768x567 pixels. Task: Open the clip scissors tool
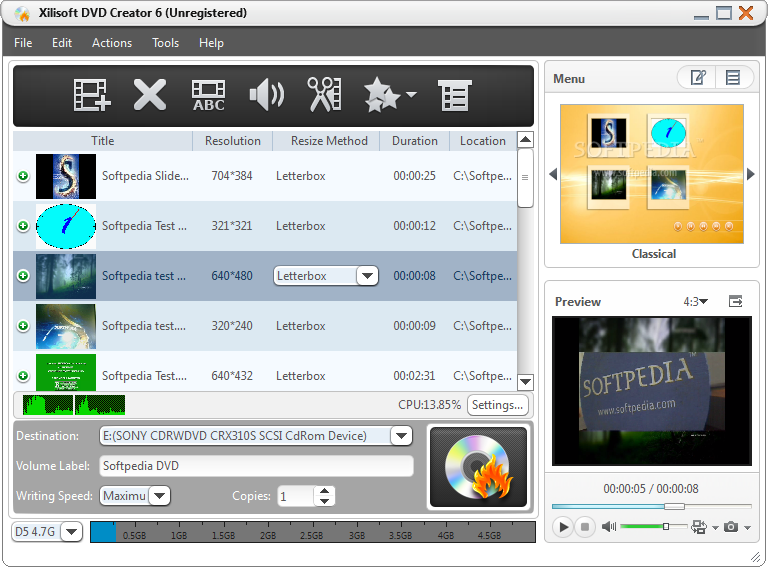[x=324, y=94]
